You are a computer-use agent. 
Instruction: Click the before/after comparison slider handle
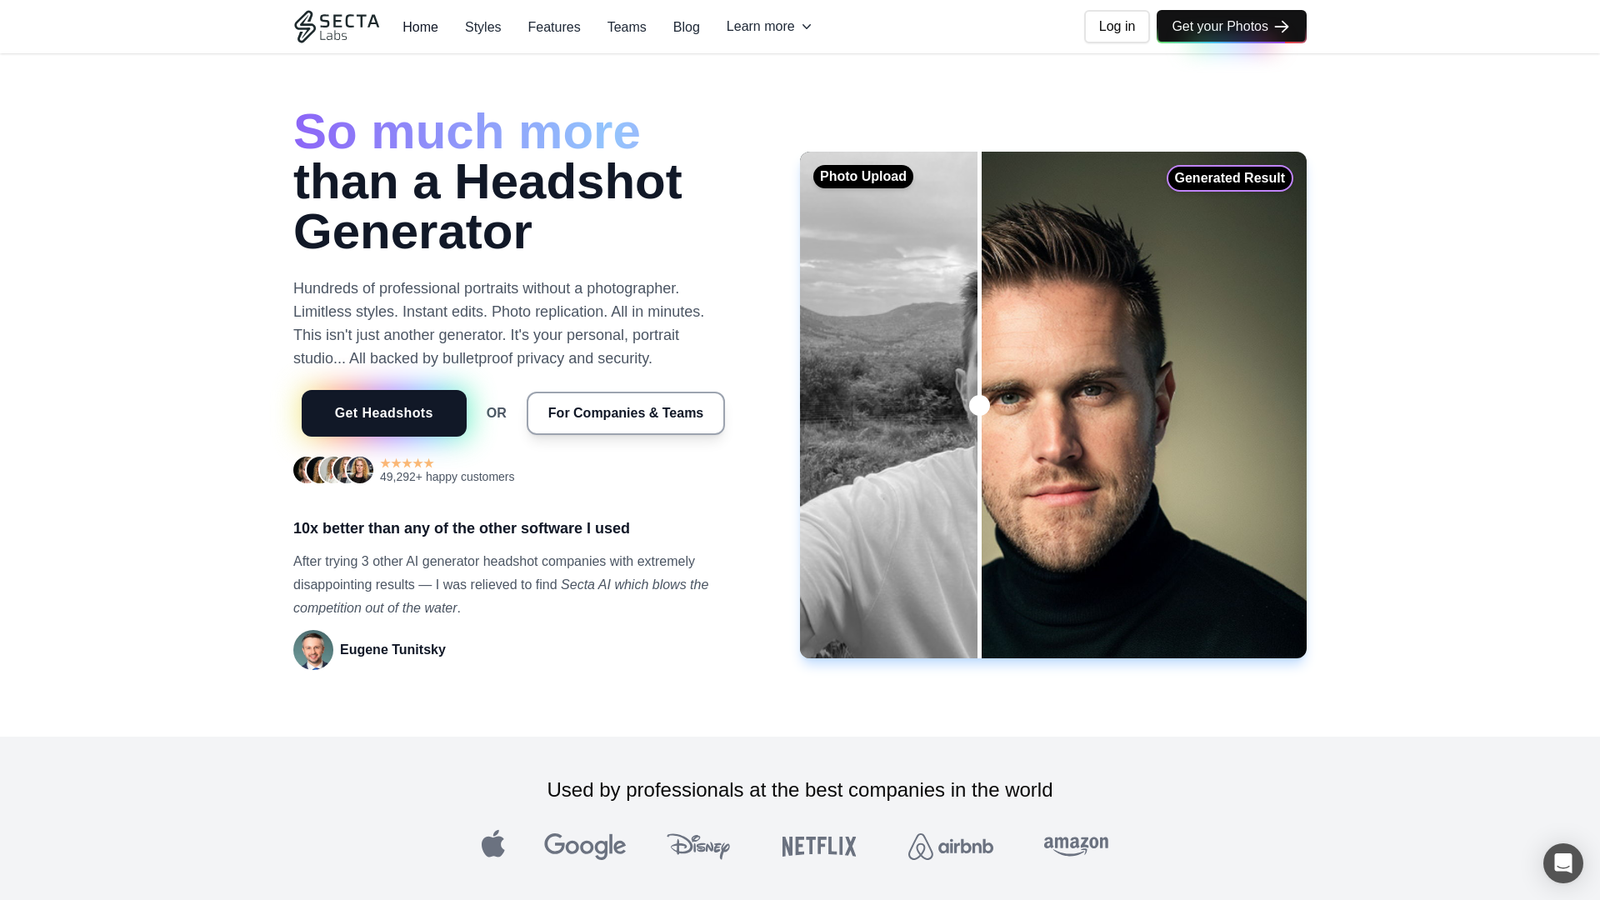pos(979,405)
